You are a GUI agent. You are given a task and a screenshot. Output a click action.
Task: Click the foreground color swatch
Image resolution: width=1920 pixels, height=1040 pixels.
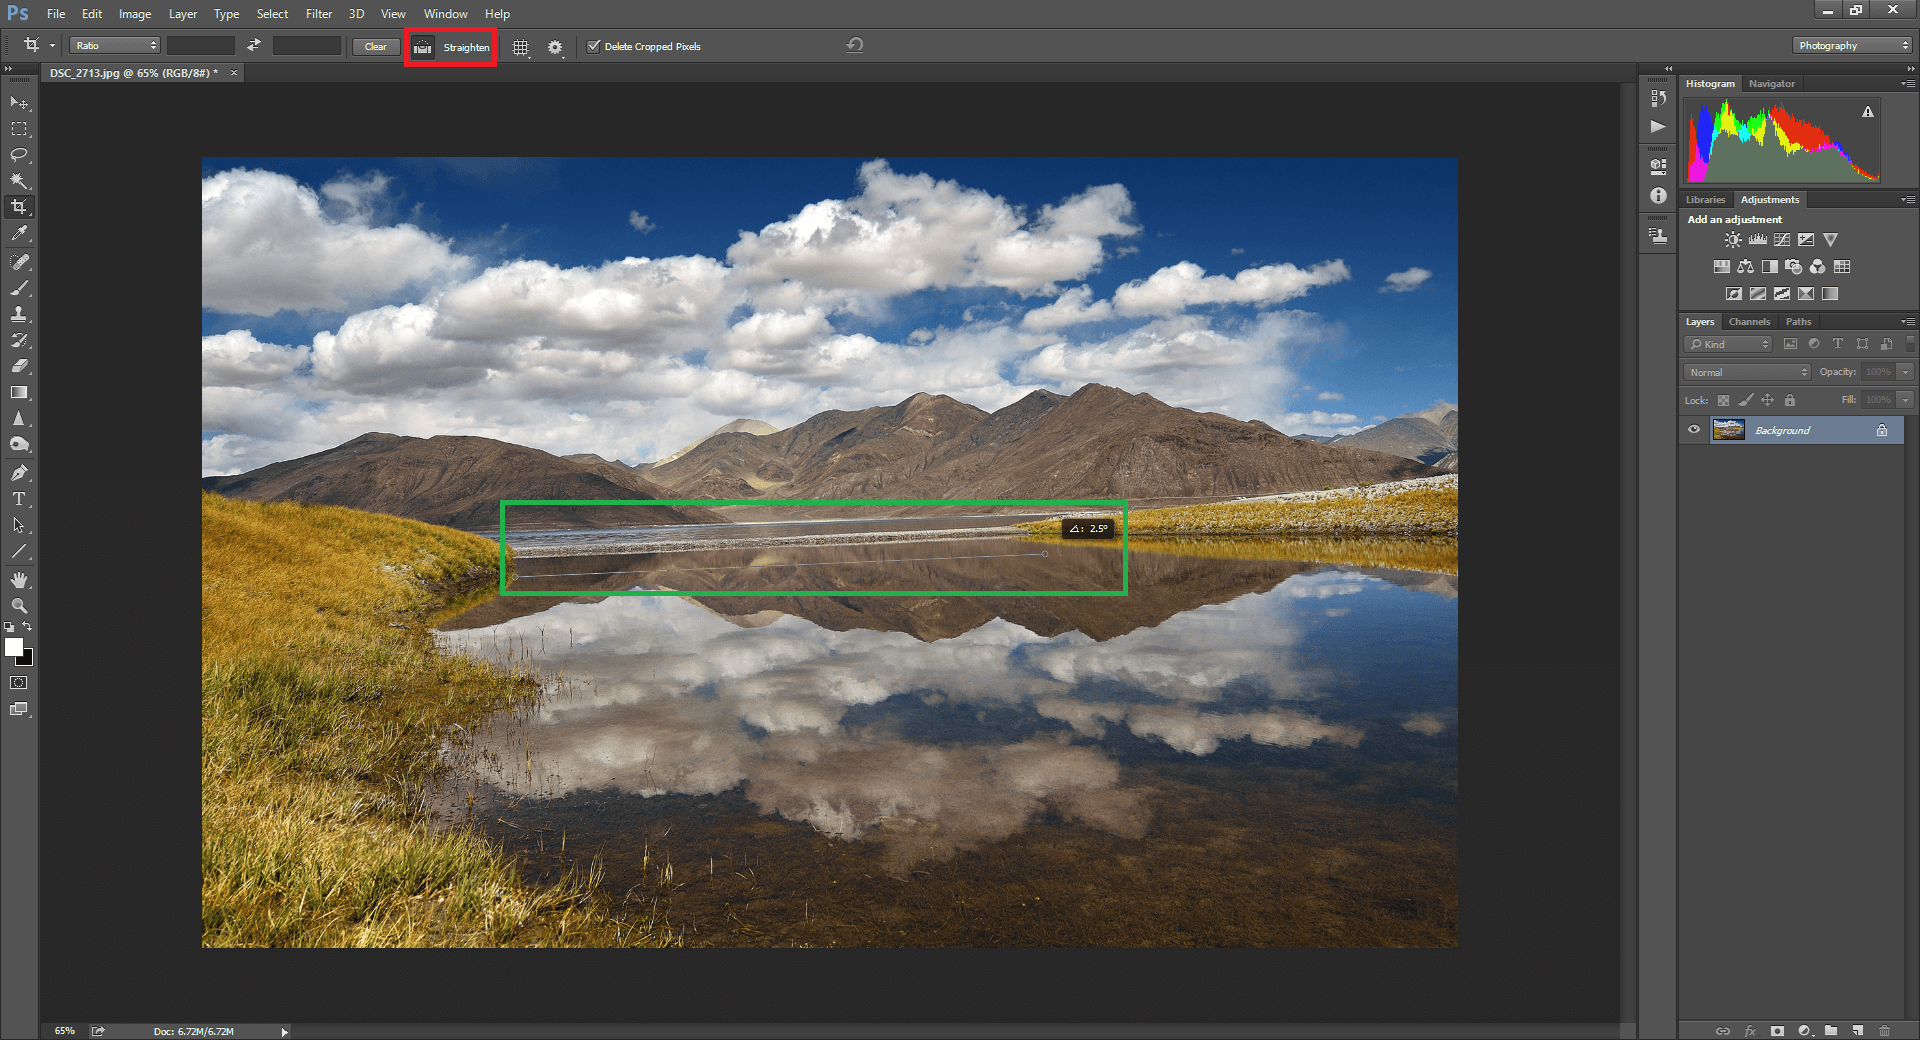(x=14, y=648)
